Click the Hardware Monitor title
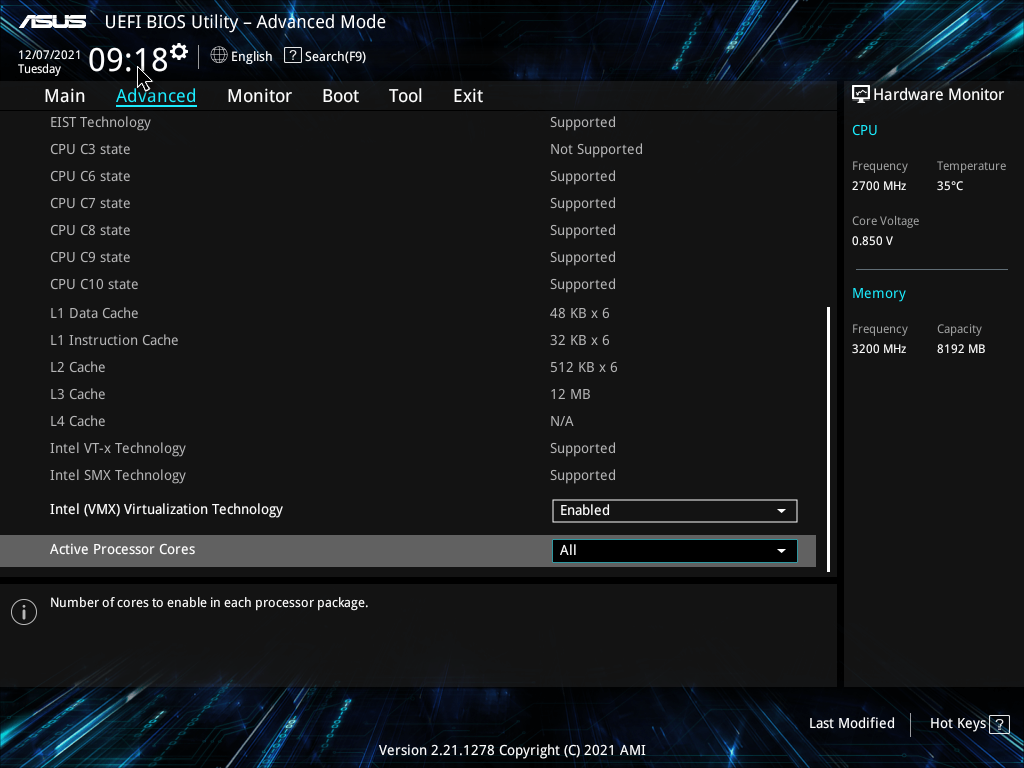This screenshot has width=1024, height=768. pos(938,95)
